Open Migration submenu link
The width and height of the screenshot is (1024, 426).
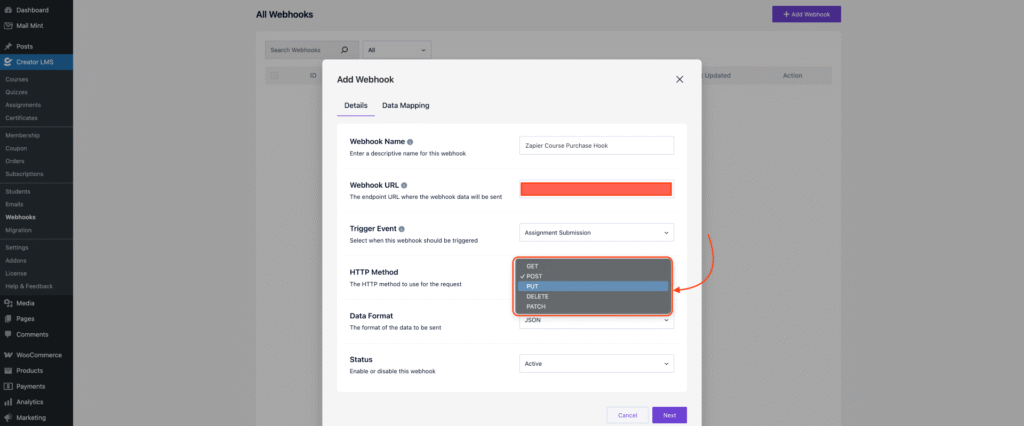click(x=18, y=230)
